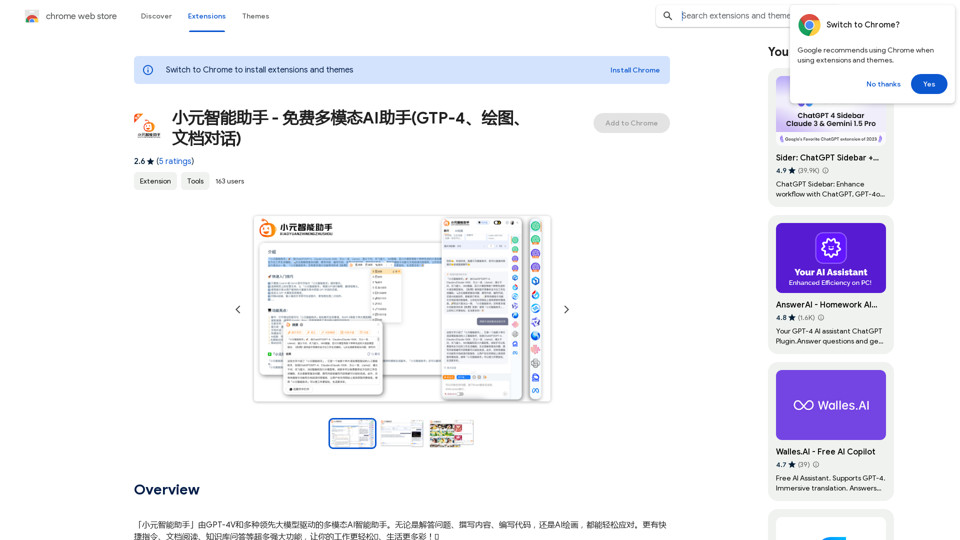960x540 pixels.
Task: Click the info icon beside the Walles.AI ratings
Action: click(x=816, y=465)
